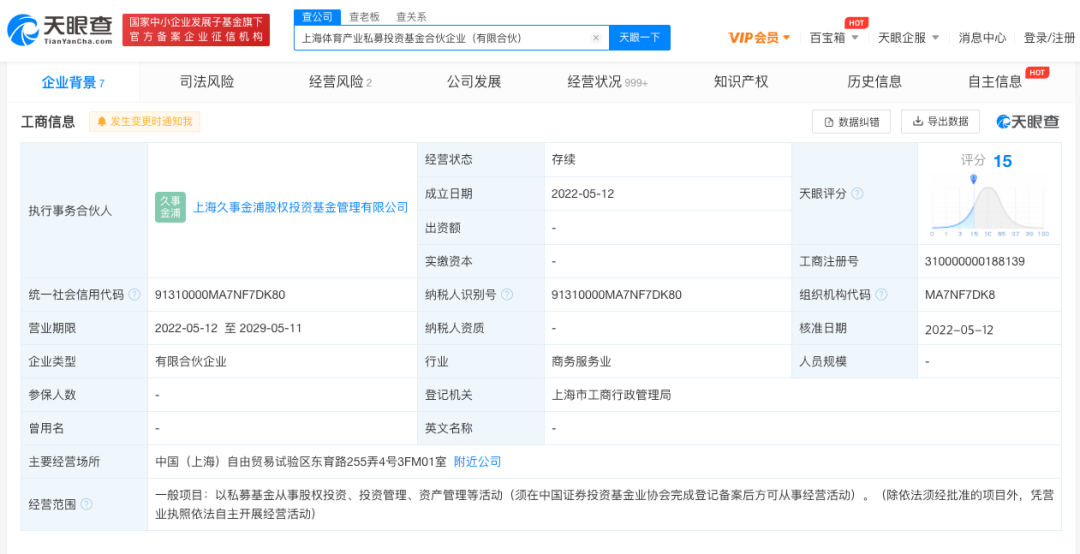Click 登记机关 value 上海市工商行政管理局
1080x554 pixels.
click(611, 395)
